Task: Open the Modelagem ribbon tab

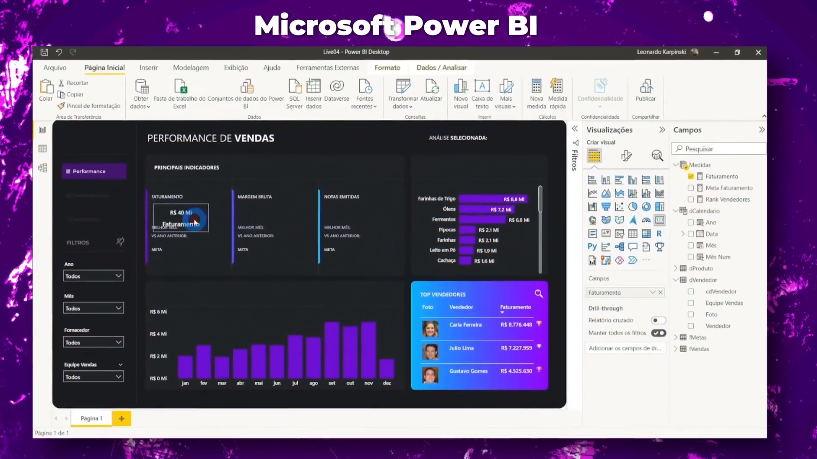Action: 191,67
